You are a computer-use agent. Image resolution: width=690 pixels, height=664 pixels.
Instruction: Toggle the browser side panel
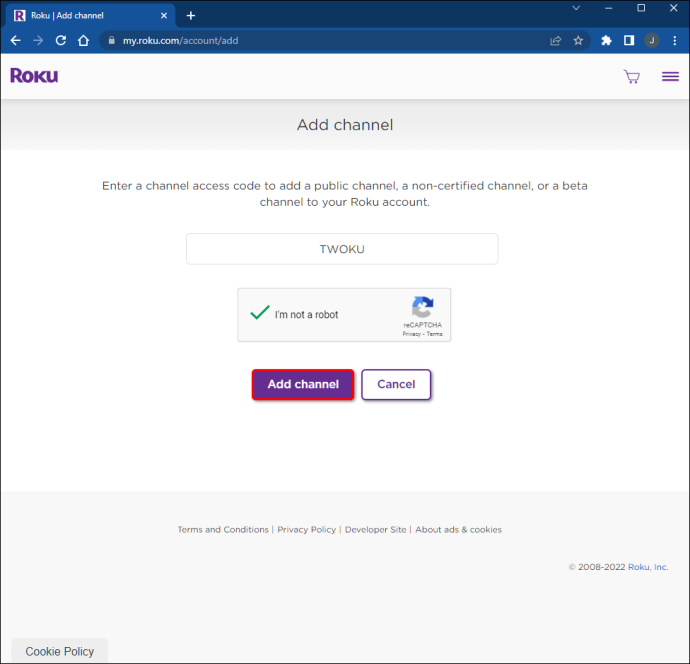629,40
